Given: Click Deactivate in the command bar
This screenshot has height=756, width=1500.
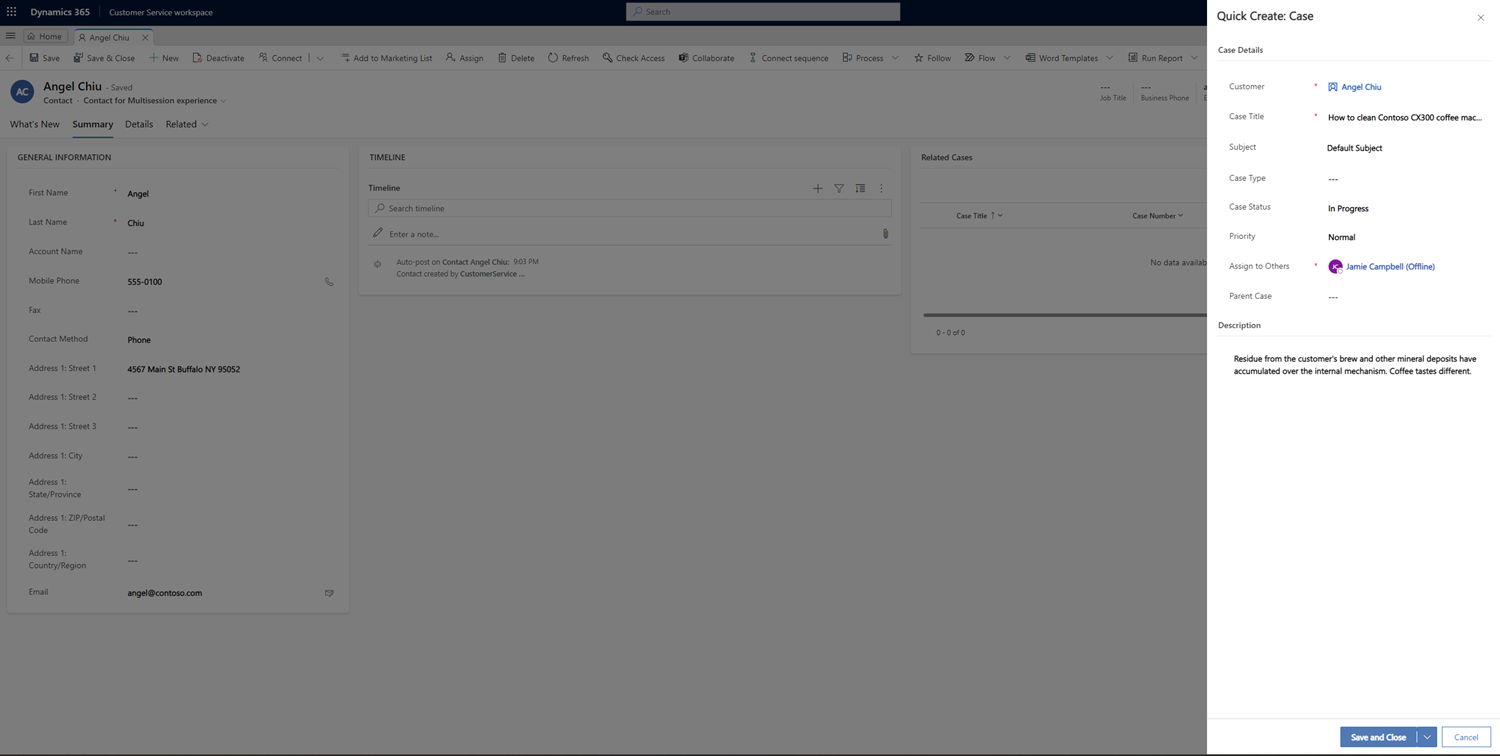Looking at the screenshot, I should (x=218, y=58).
